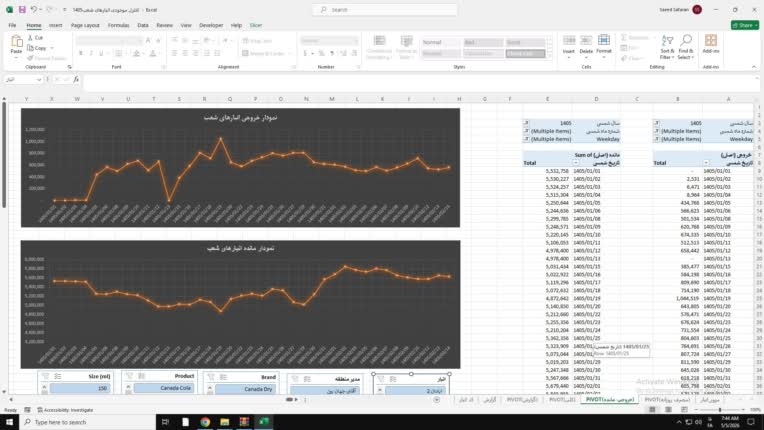Click multi-select icon on Brand slicer
Screen dimensions: 764x430
click(x=223, y=377)
